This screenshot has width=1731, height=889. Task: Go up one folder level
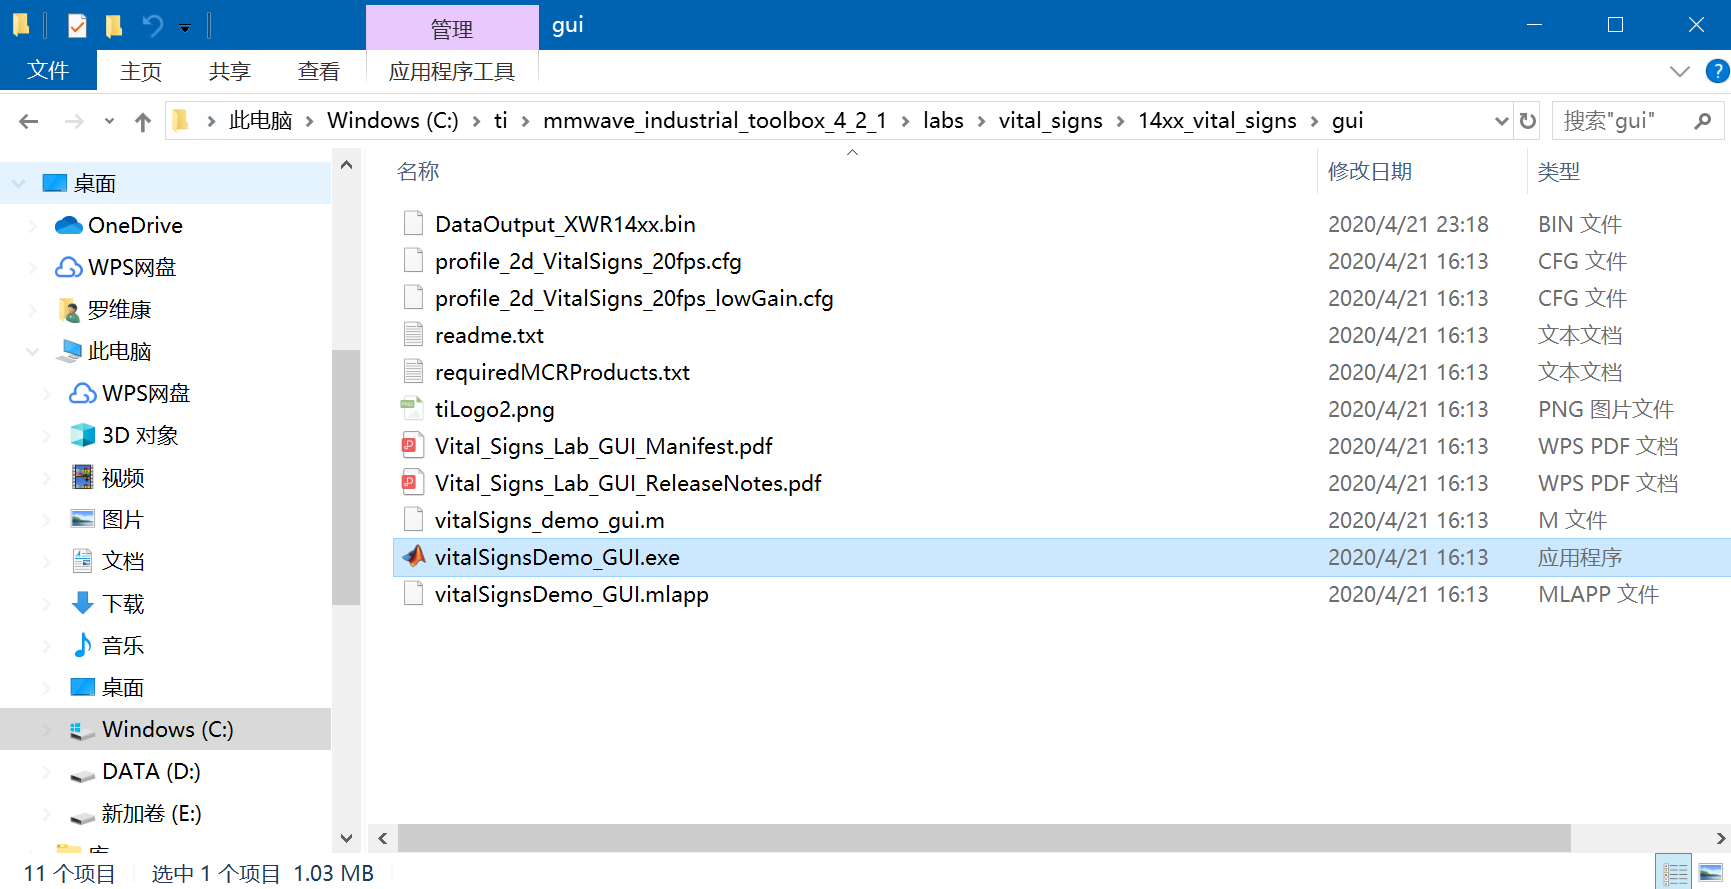coord(143,122)
